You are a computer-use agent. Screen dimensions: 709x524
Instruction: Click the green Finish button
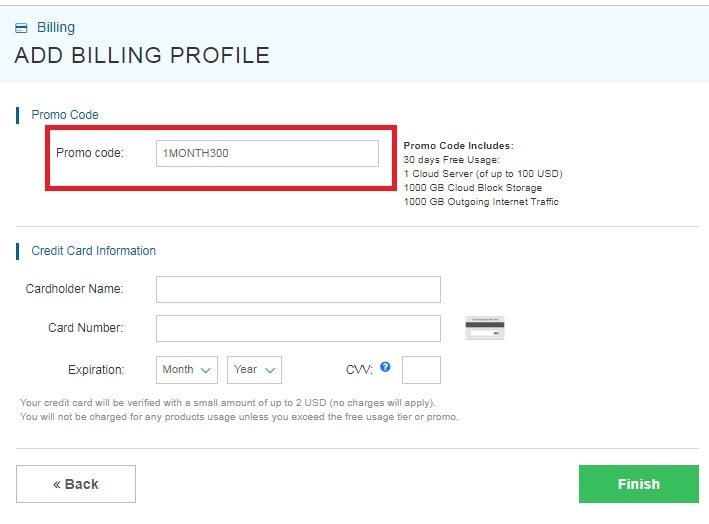(x=638, y=484)
